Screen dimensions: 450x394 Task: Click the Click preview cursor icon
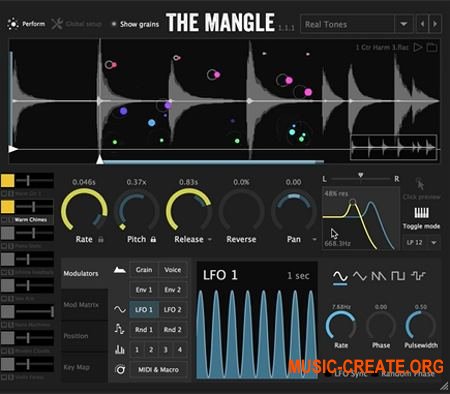pos(420,184)
